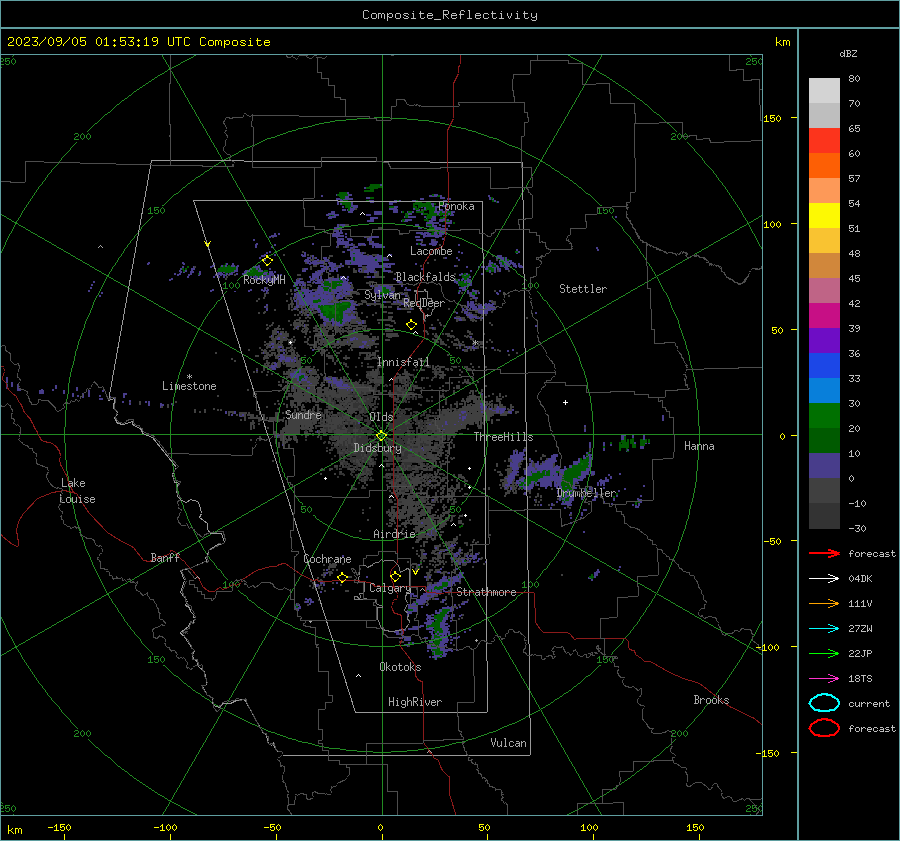Click the dBZ legend heading
Screen dimensions: 900x841
click(848, 54)
